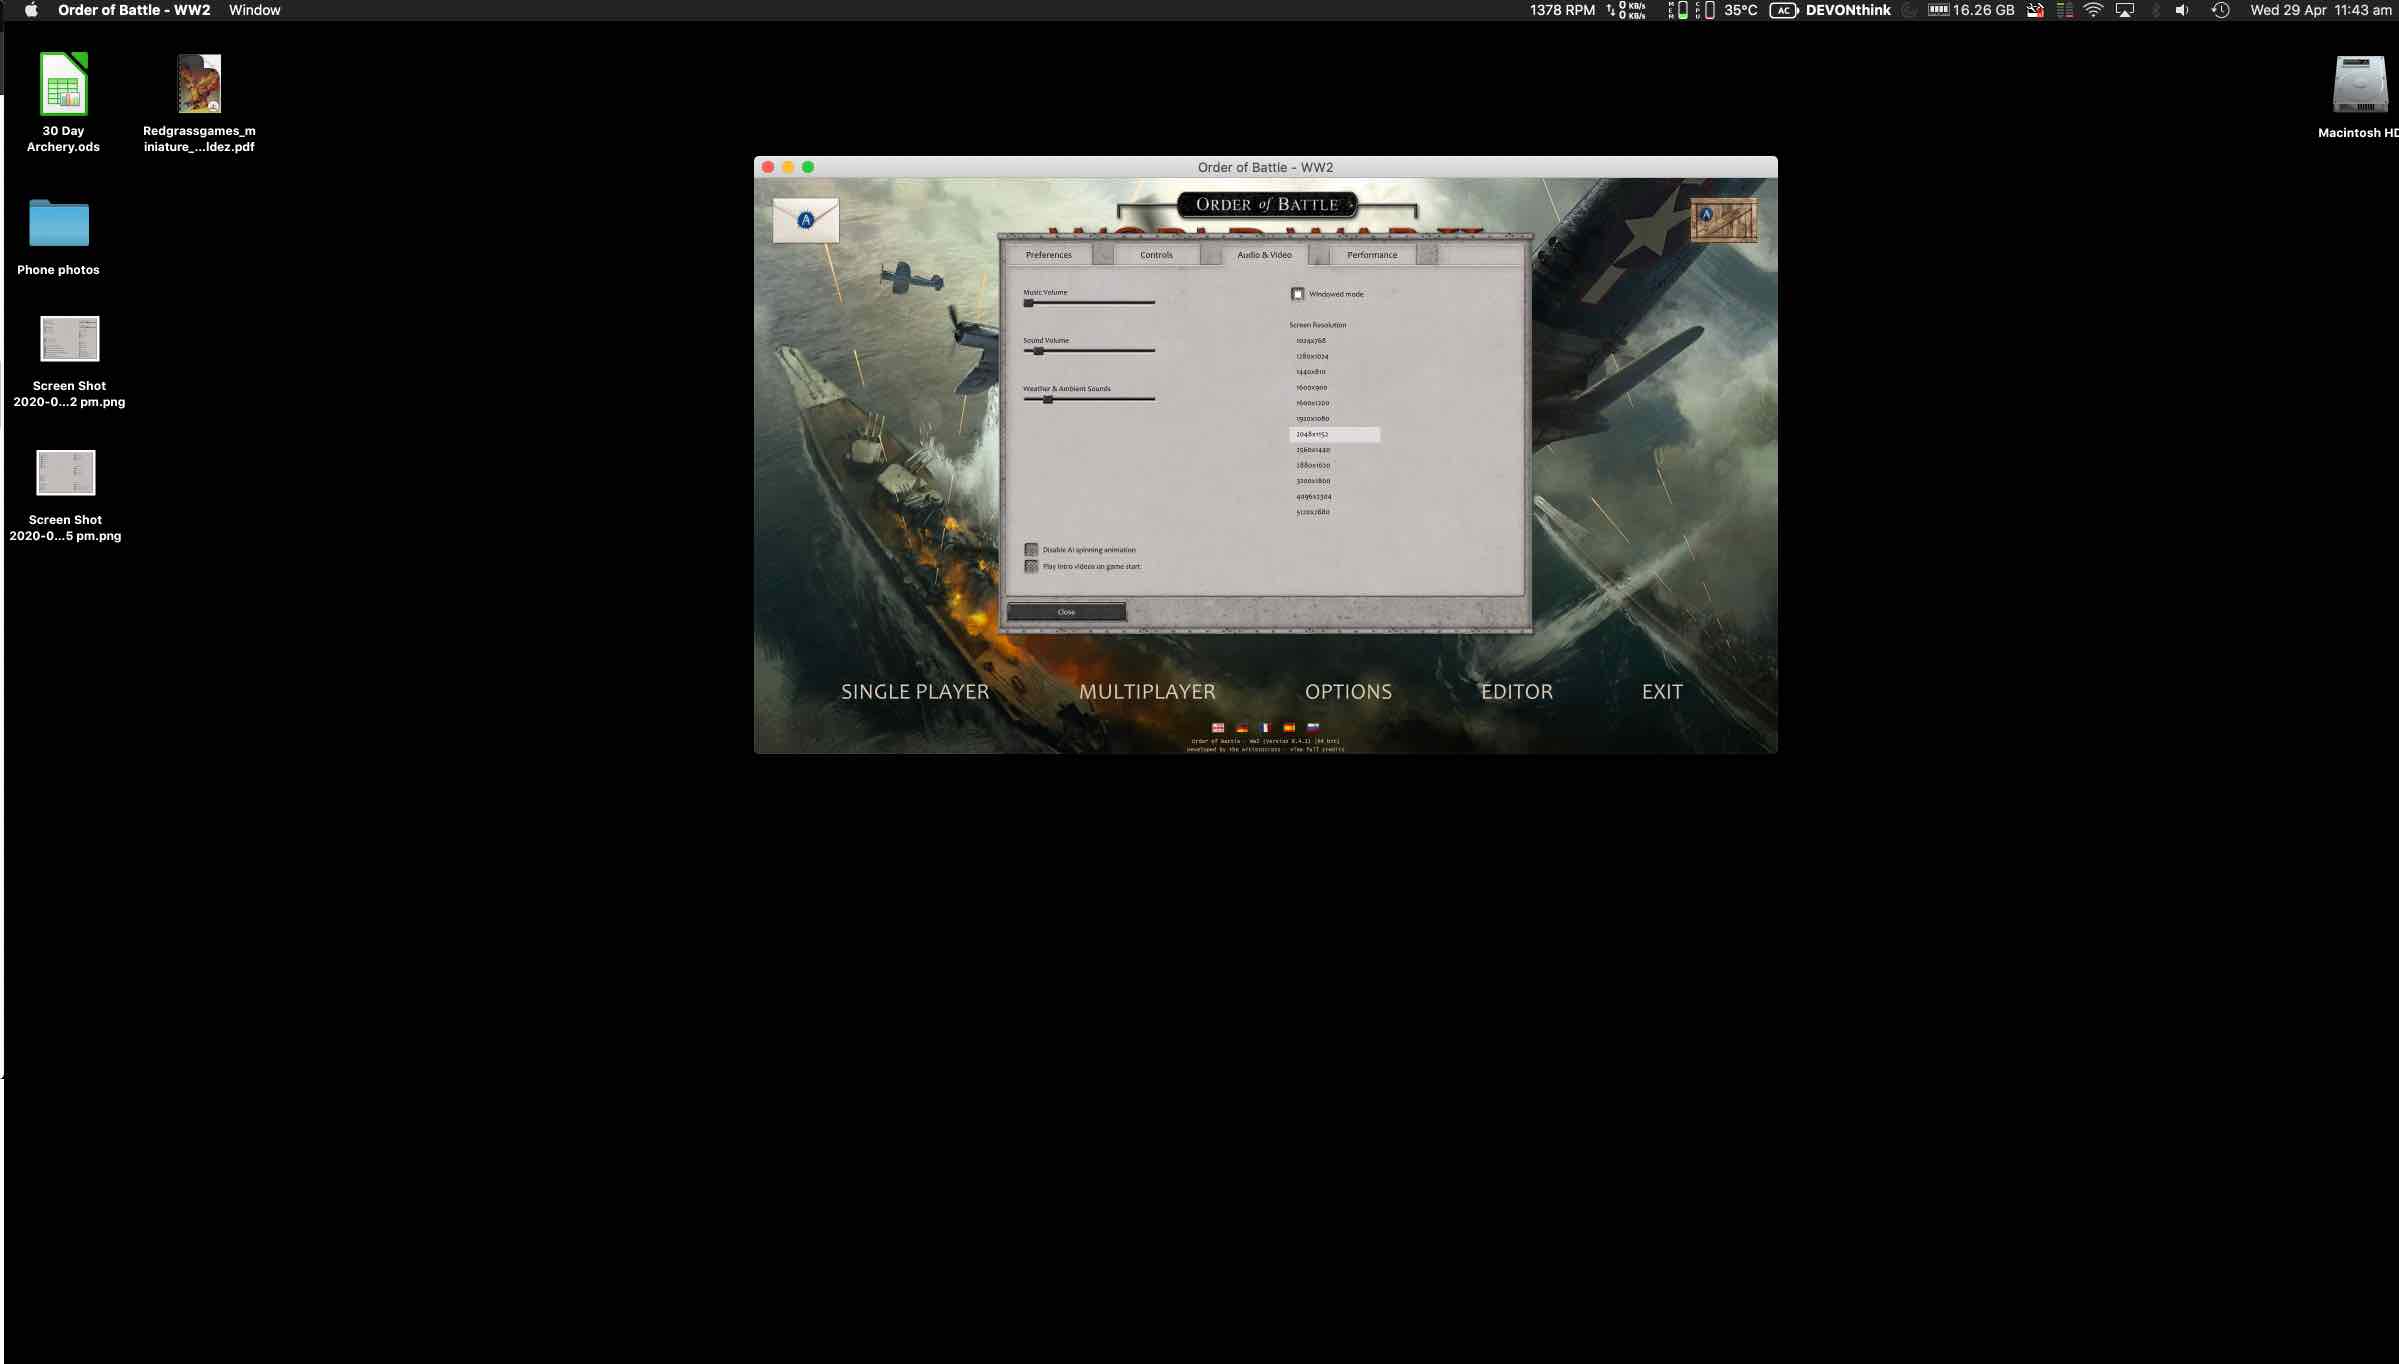2399x1364 pixels.
Task: Switch to the Performance tab
Action: point(1371,254)
